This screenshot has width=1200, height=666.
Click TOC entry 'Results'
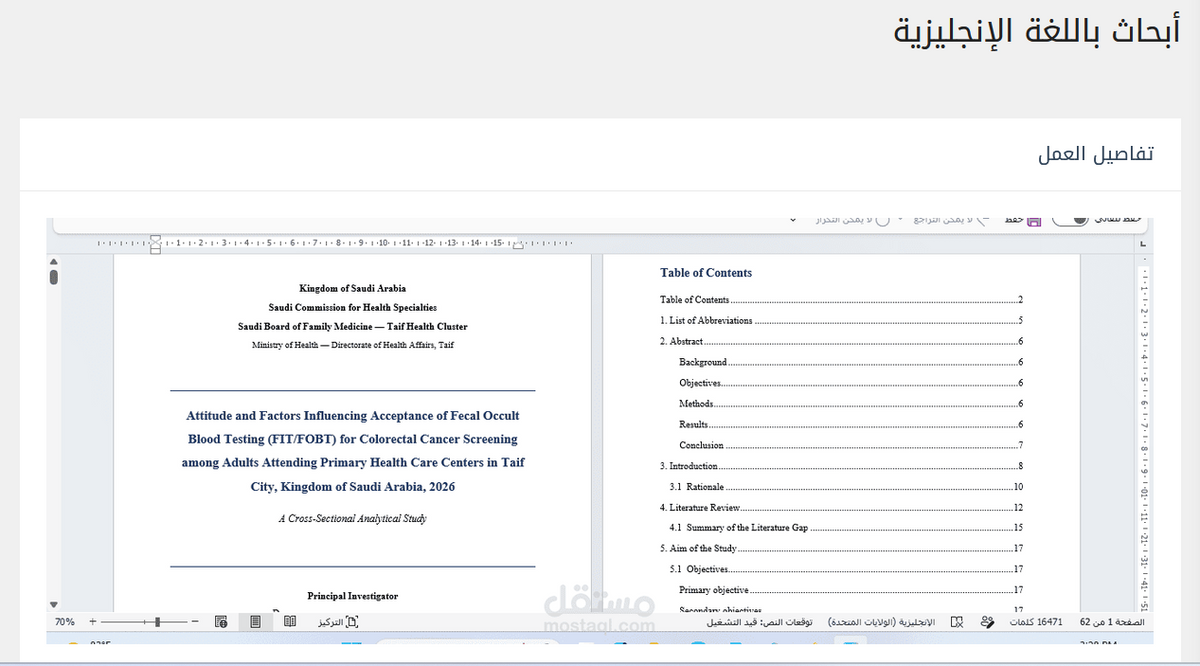coord(693,424)
